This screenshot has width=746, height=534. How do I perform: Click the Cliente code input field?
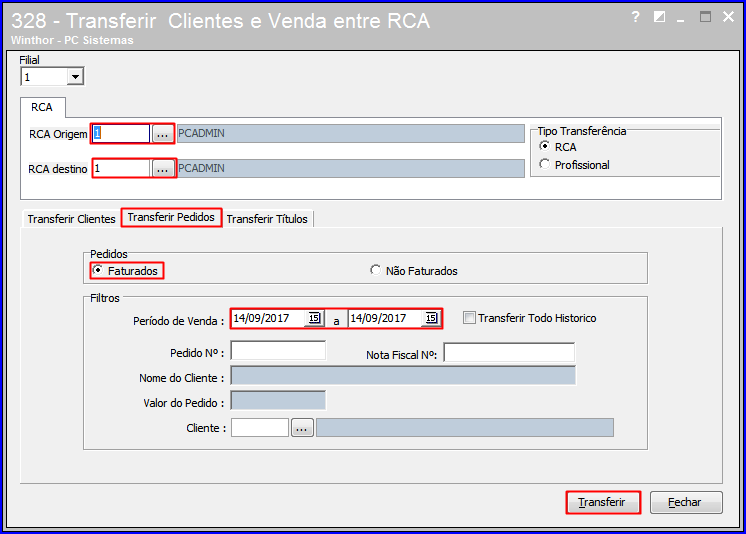click(x=260, y=427)
